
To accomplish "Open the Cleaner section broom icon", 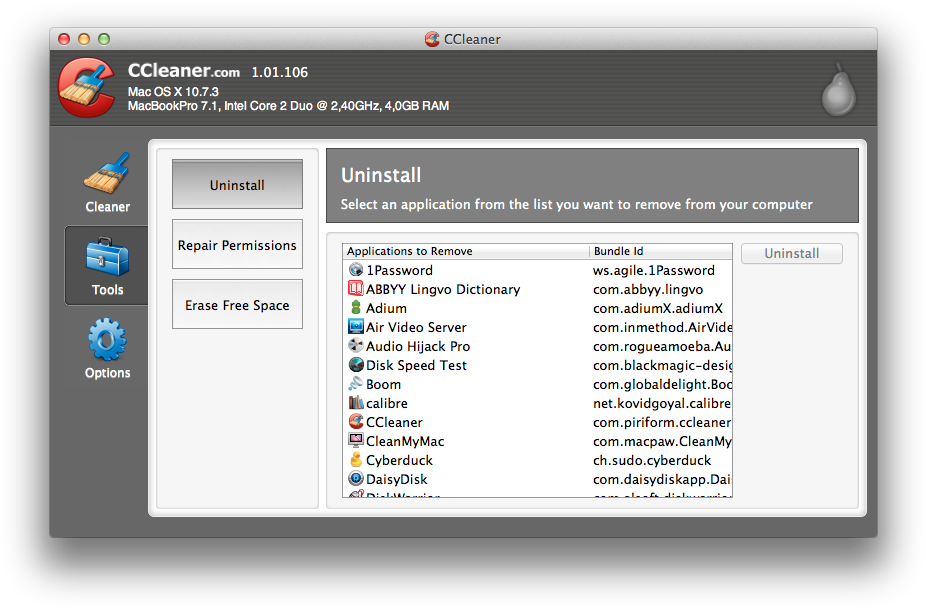I will coord(107,173).
